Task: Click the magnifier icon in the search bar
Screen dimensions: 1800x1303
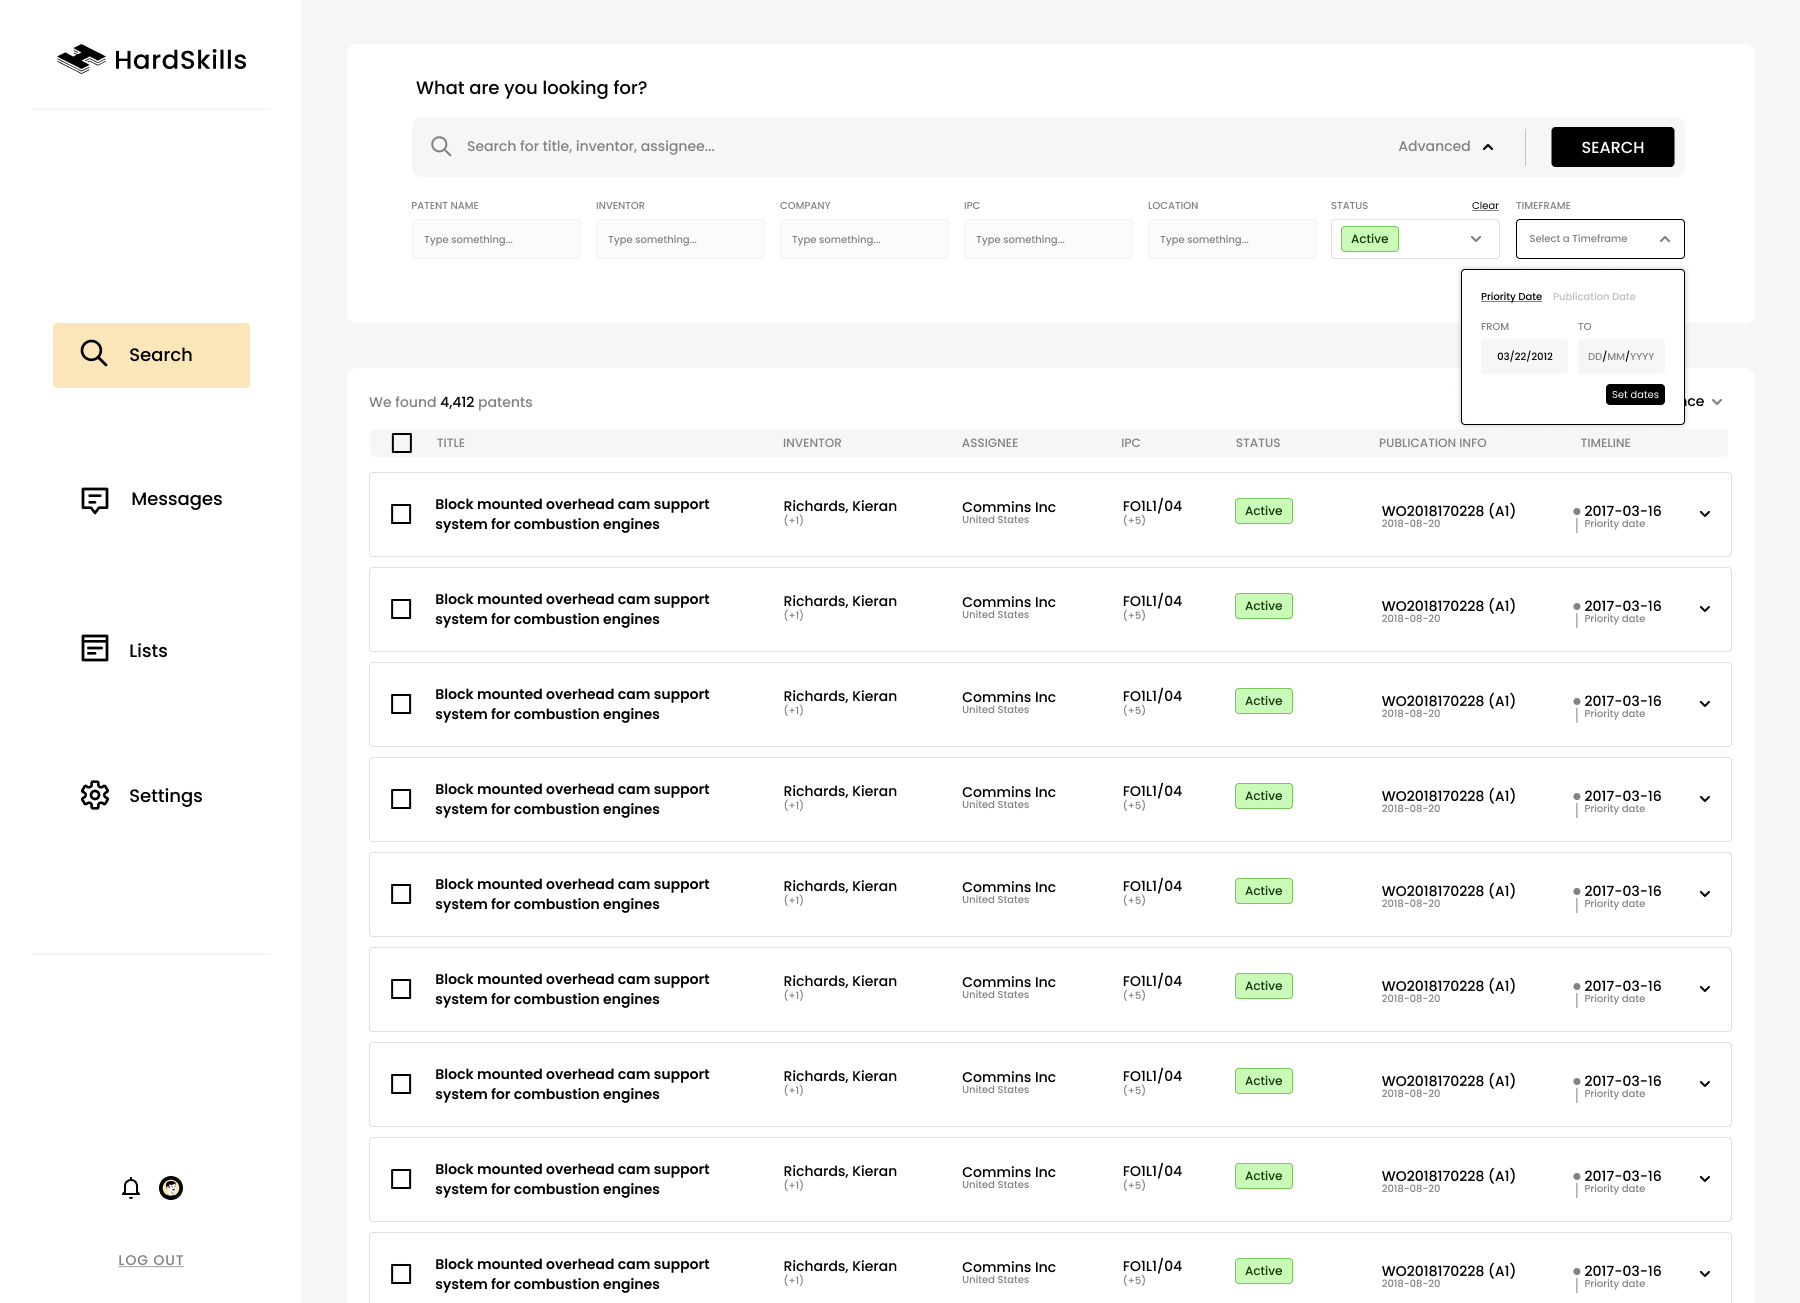Action: pos(441,146)
